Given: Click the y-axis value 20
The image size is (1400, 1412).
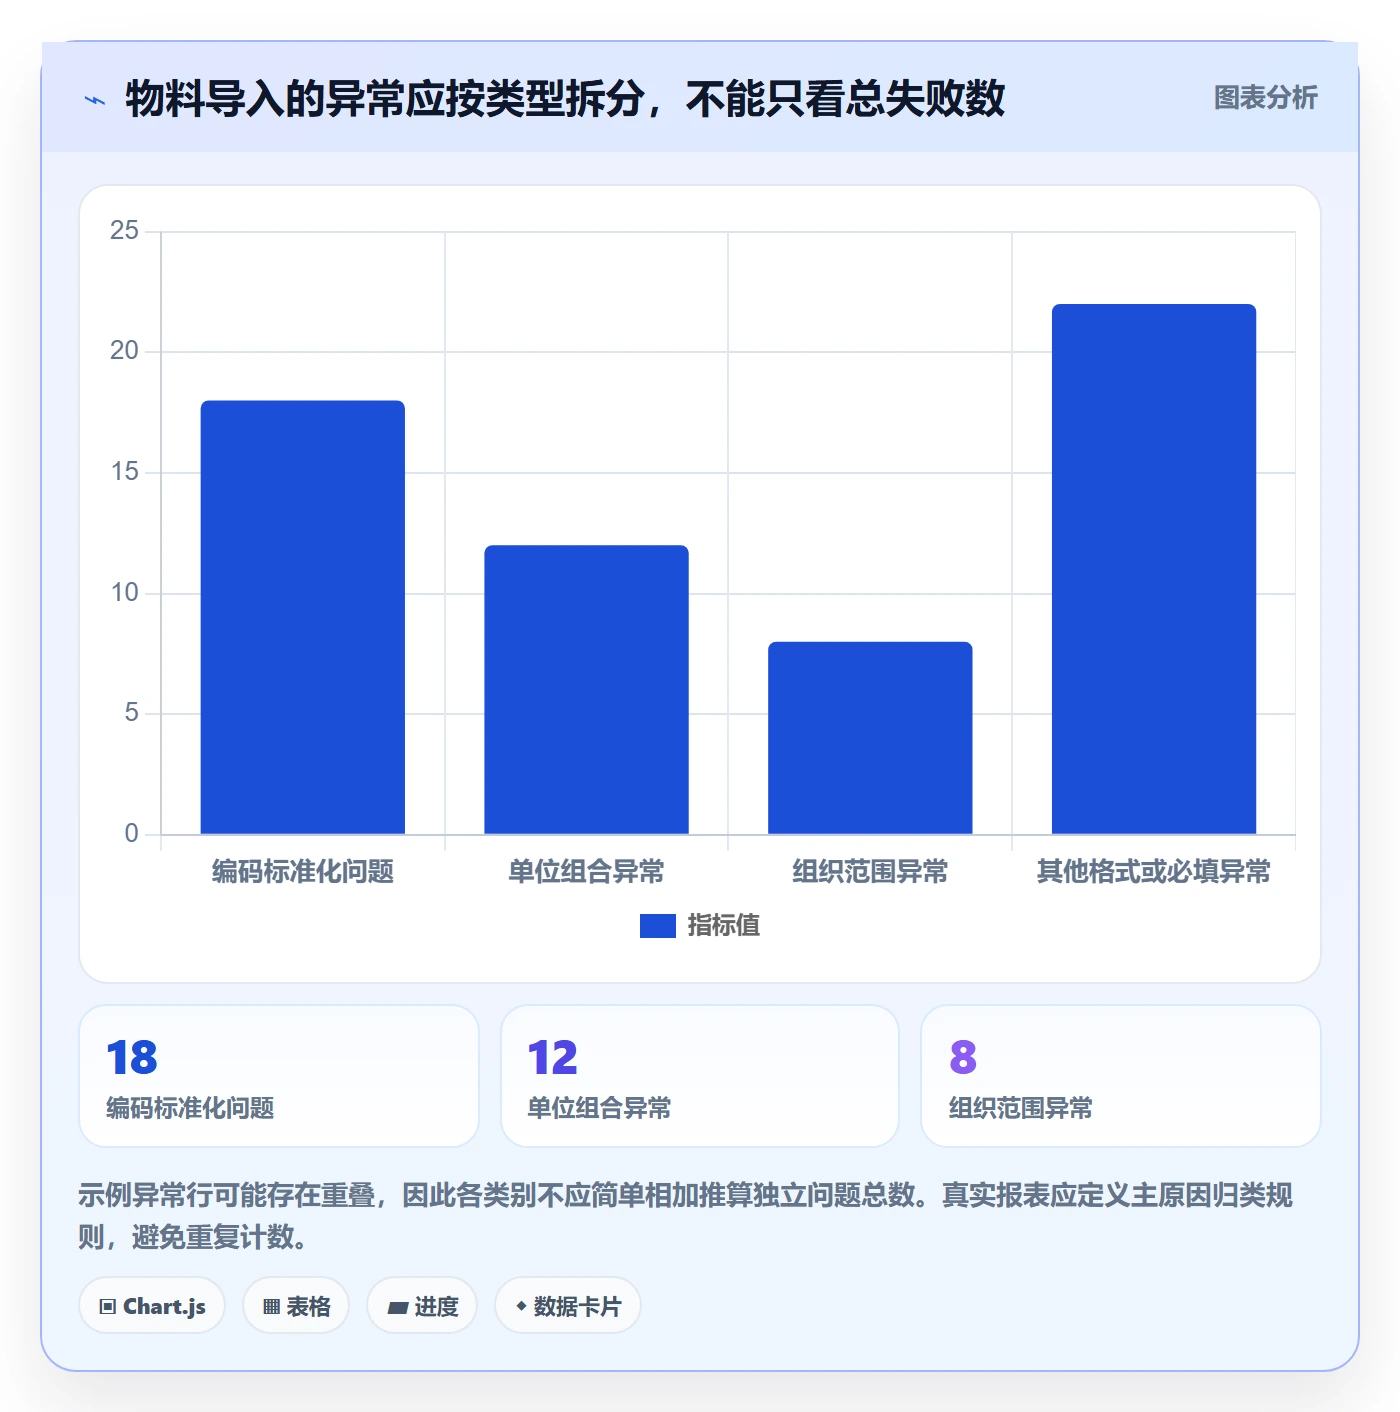Looking at the screenshot, I should point(124,351).
